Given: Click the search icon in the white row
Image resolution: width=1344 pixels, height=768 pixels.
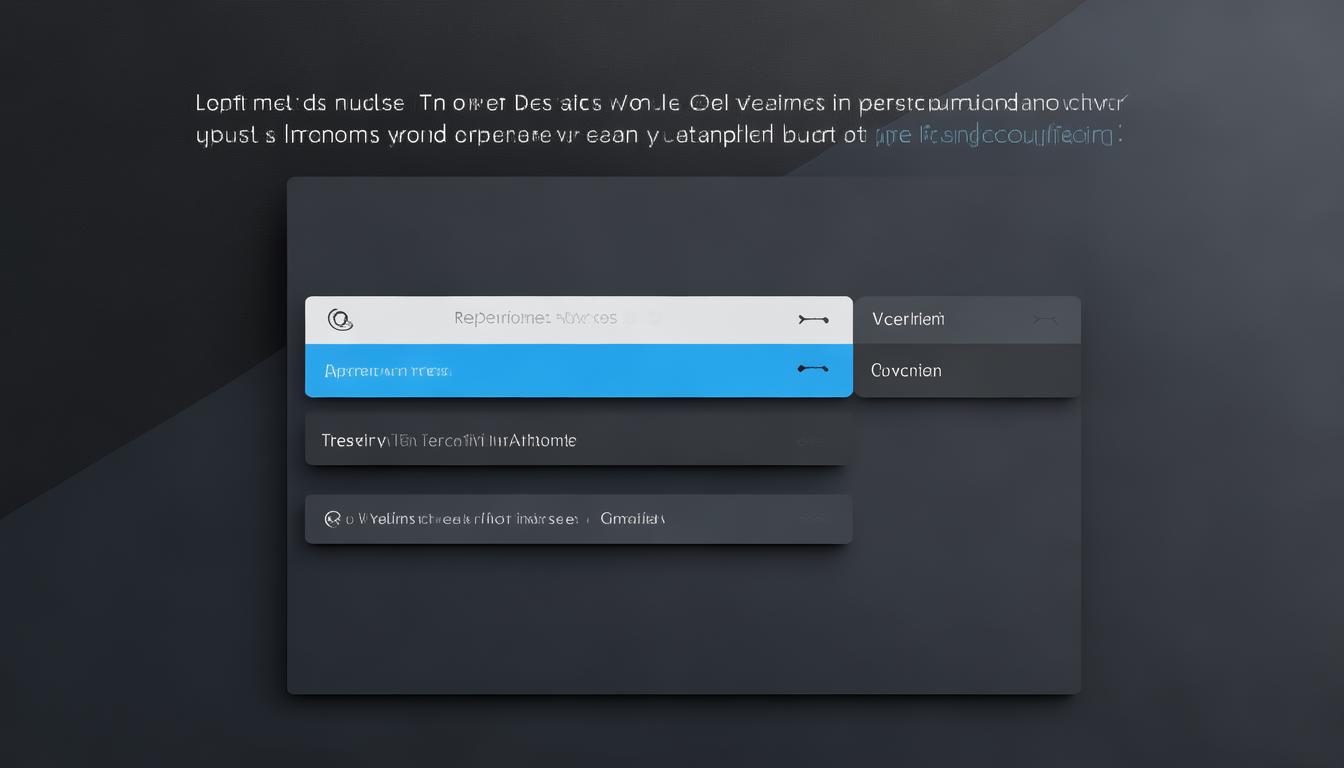Looking at the screenshot, I should click(x=340, y=320).
